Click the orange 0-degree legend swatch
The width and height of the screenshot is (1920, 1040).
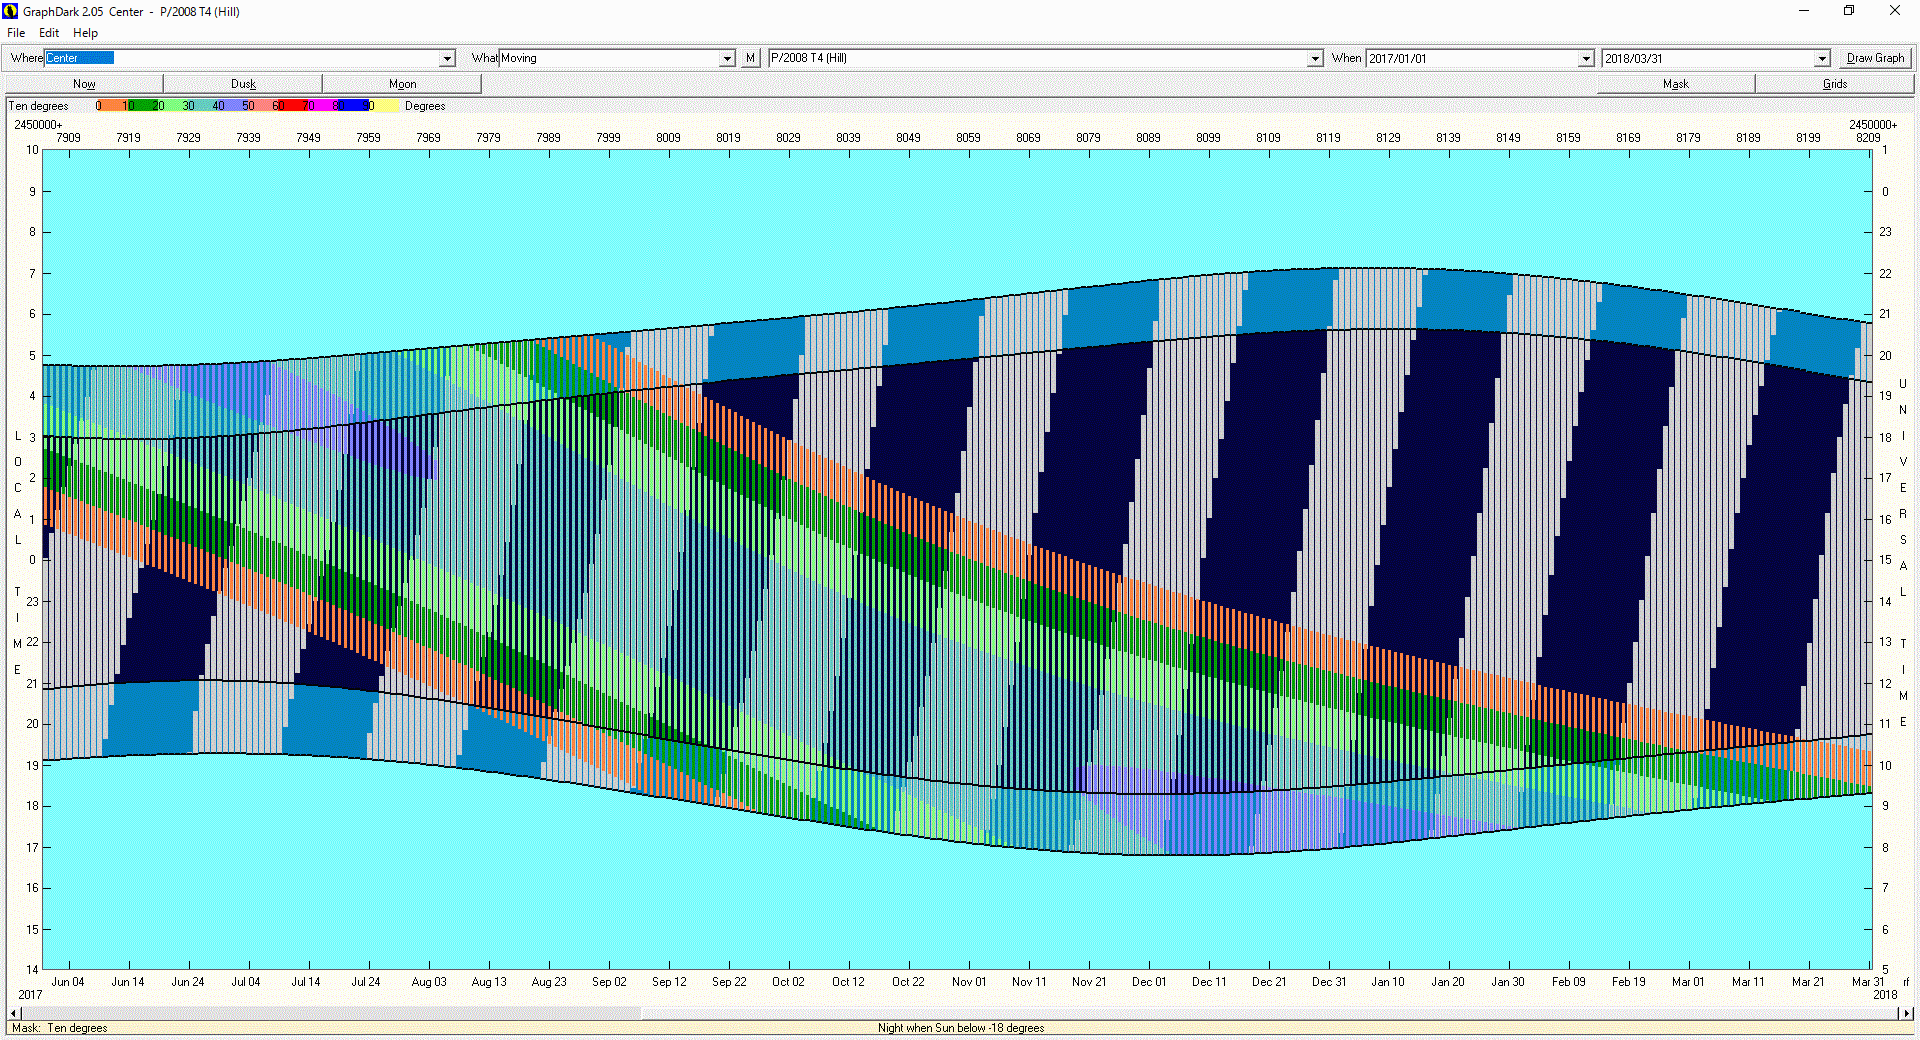click(112, 106)
